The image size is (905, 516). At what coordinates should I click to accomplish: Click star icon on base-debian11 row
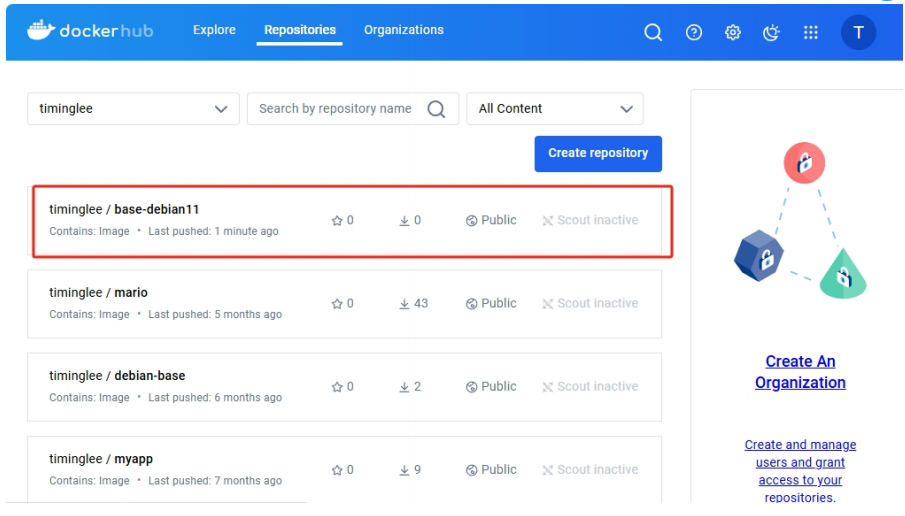point(337,220)
